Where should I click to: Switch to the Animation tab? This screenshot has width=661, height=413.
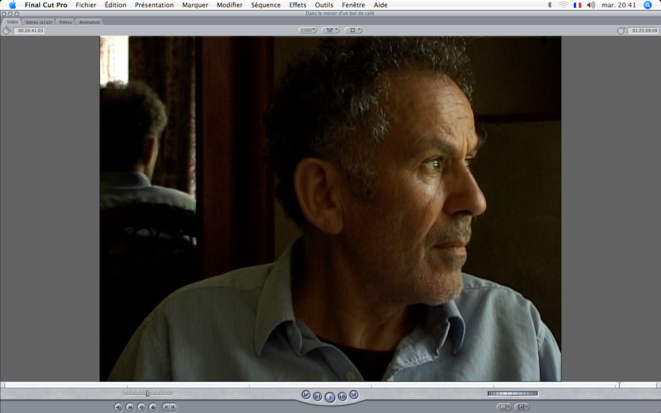[x=89, y=22]
